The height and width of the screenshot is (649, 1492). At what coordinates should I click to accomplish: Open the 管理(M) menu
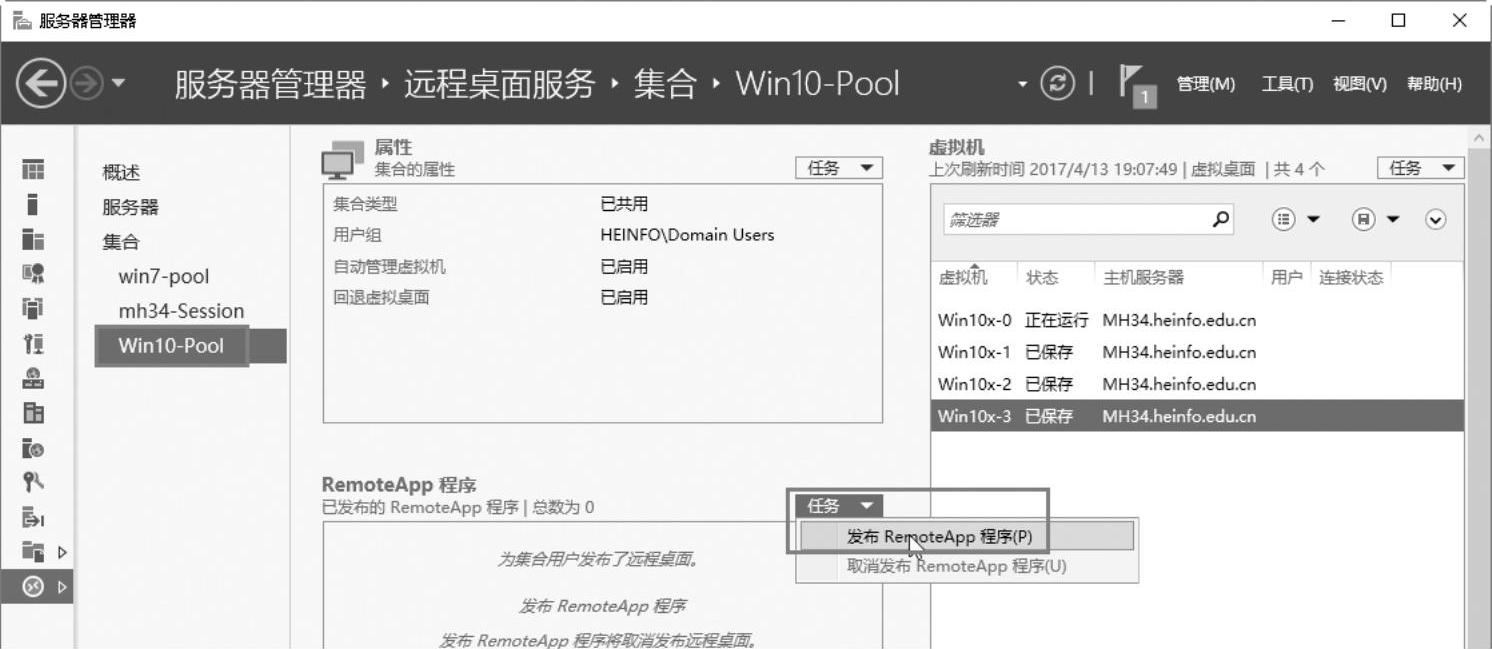(1206, 84)
